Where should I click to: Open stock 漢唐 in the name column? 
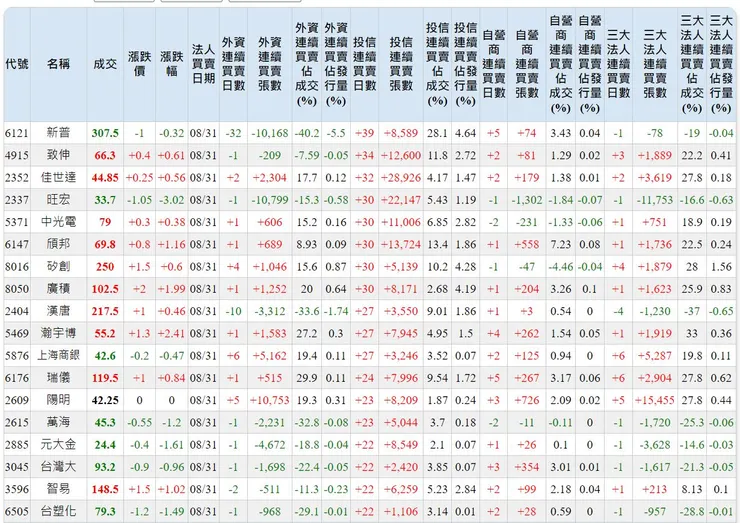click(x=59, y=311)
